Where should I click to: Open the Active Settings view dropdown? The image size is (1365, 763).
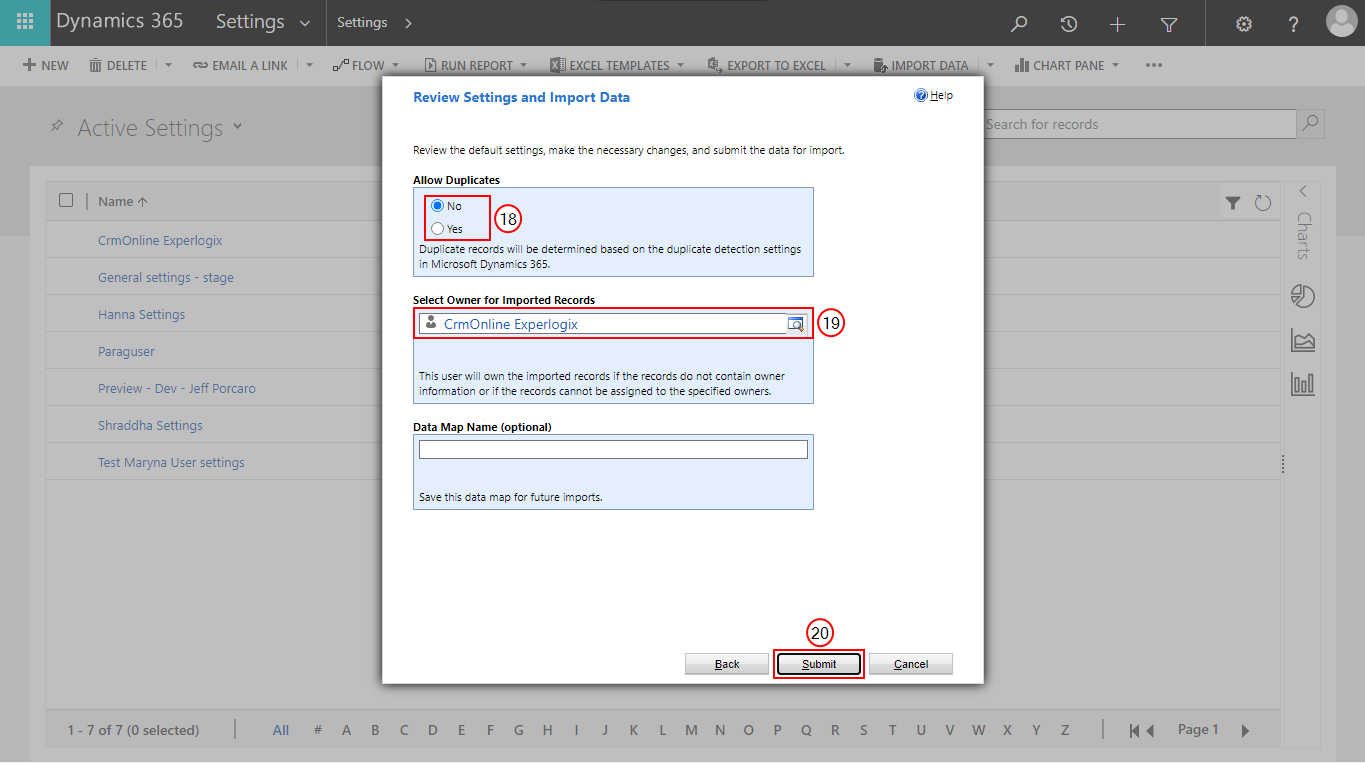pyautogui.click(x=238, y=126)
